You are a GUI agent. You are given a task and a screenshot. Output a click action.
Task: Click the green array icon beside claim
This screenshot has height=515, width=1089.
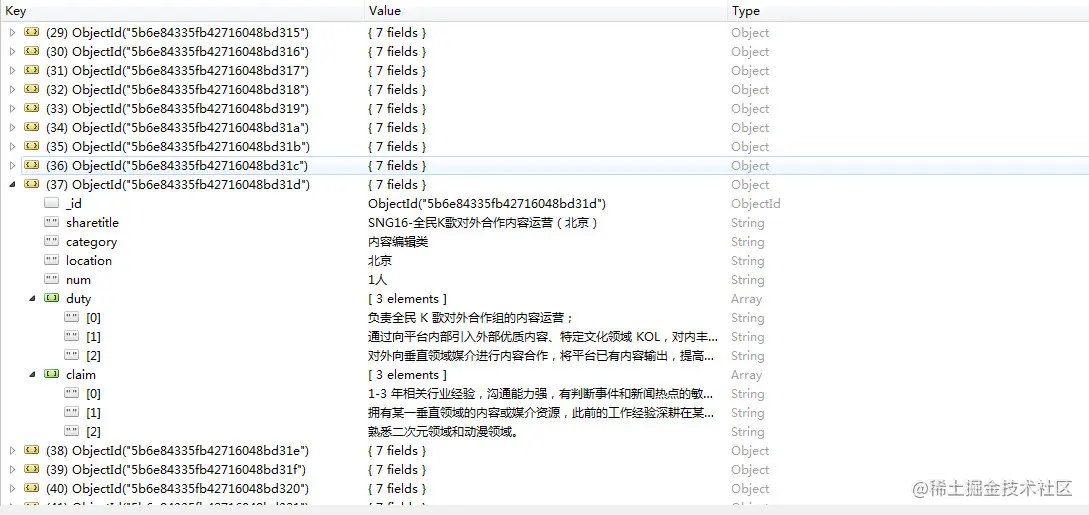click(51, 374)
